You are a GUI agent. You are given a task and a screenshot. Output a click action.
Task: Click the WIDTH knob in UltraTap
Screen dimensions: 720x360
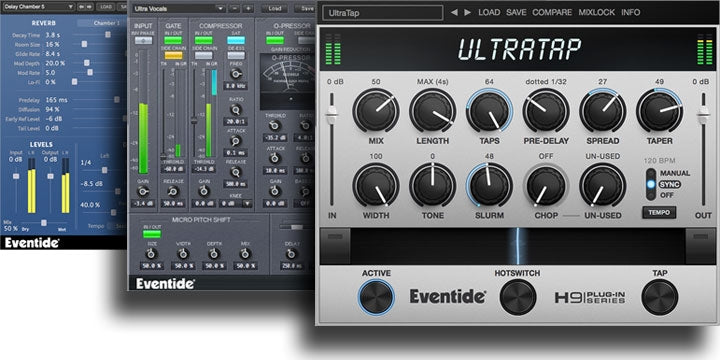coord(376,185)
